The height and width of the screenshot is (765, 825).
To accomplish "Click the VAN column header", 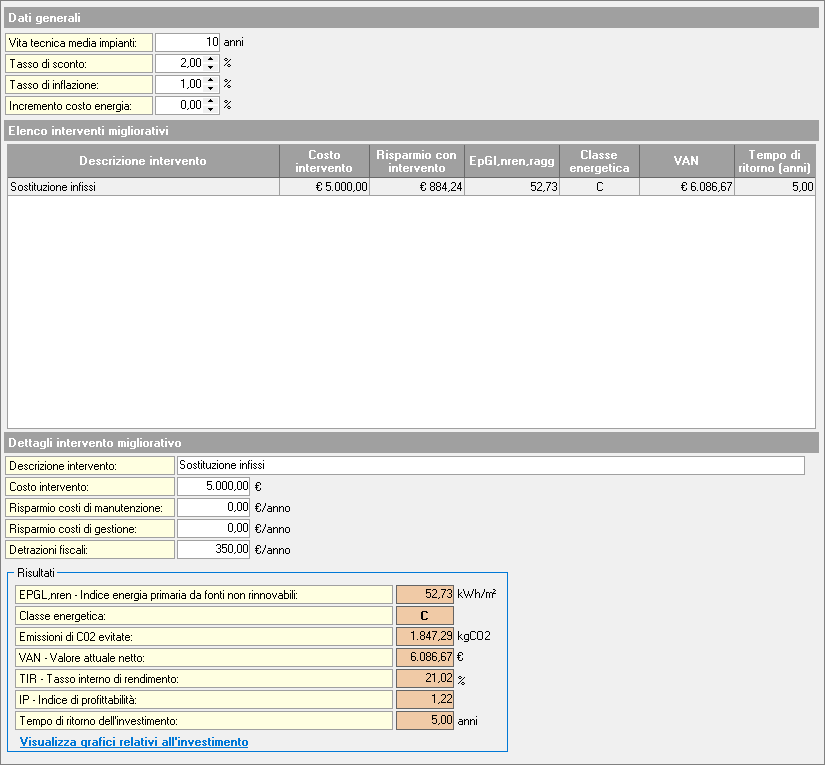I will tap(686, 161).
